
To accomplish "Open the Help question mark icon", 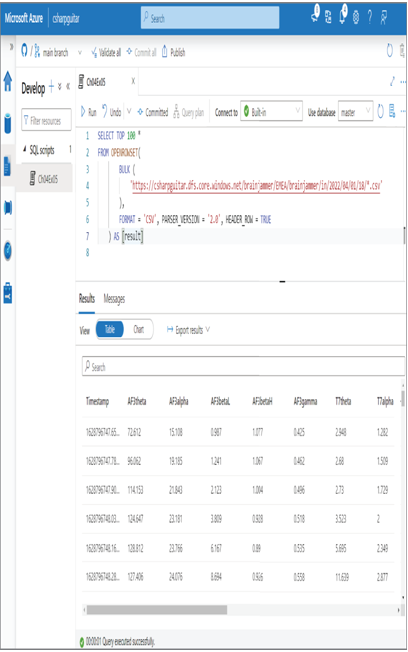I will click(x=370, y=17).
